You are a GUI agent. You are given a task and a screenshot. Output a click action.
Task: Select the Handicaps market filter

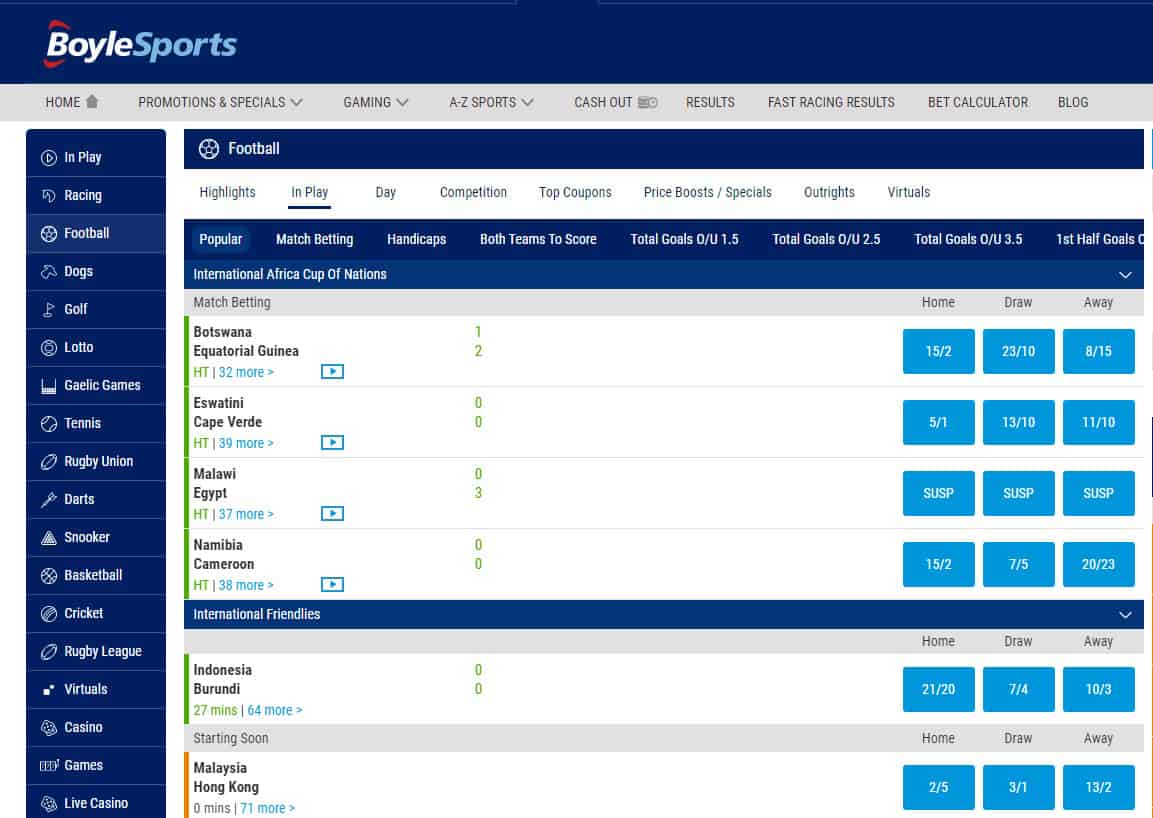[x=416, y=239]
